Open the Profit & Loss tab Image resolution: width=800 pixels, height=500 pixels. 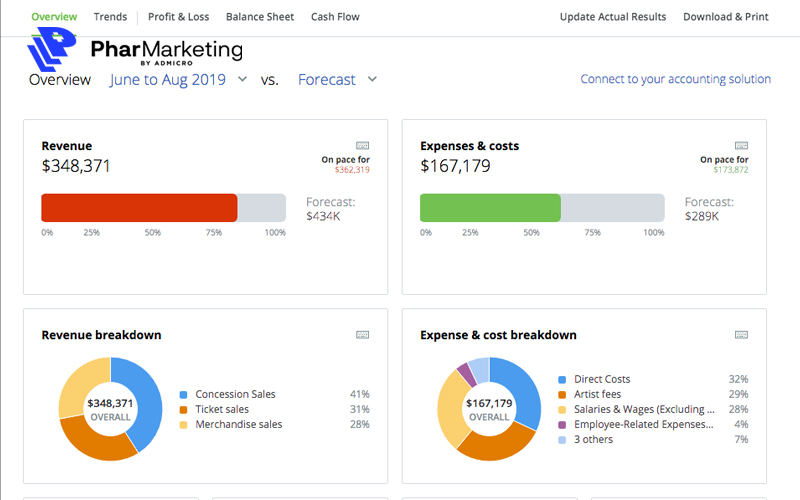click(x=179, y=17)
